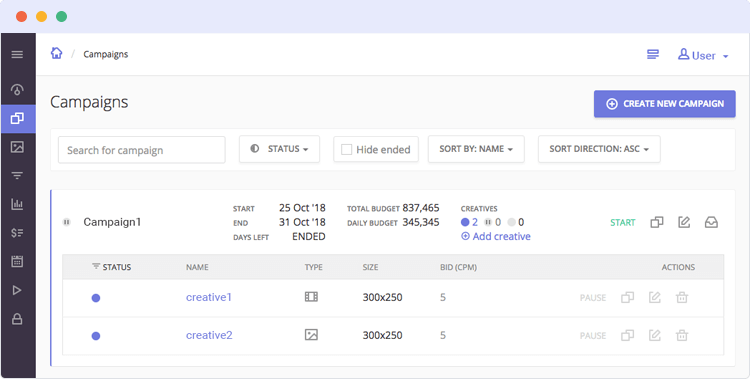
Task: Click Campaign1 paused status icon
Action: coord(66,222)
